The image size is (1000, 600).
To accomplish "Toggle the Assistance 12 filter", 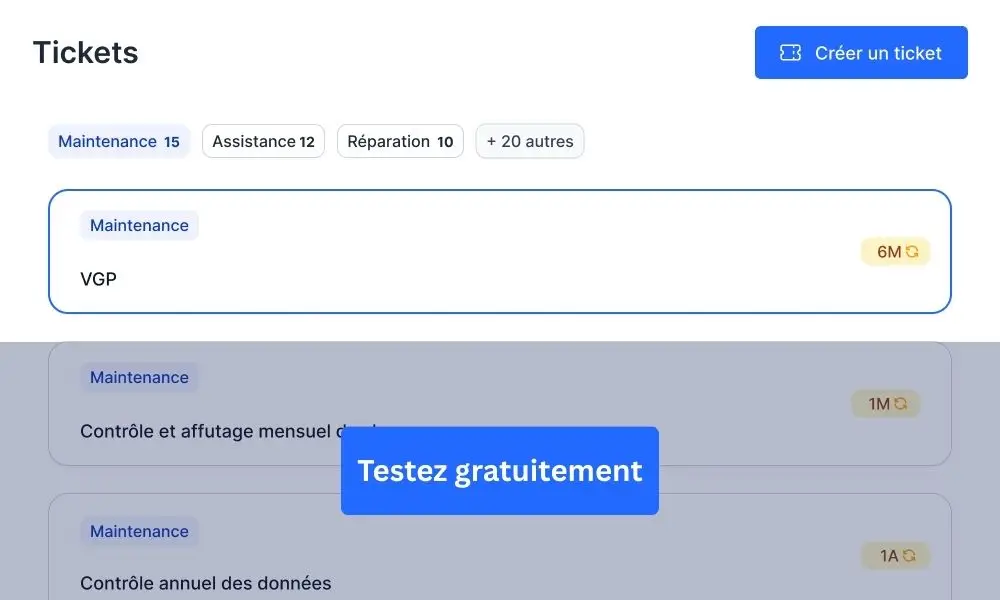I will point(263,141).
